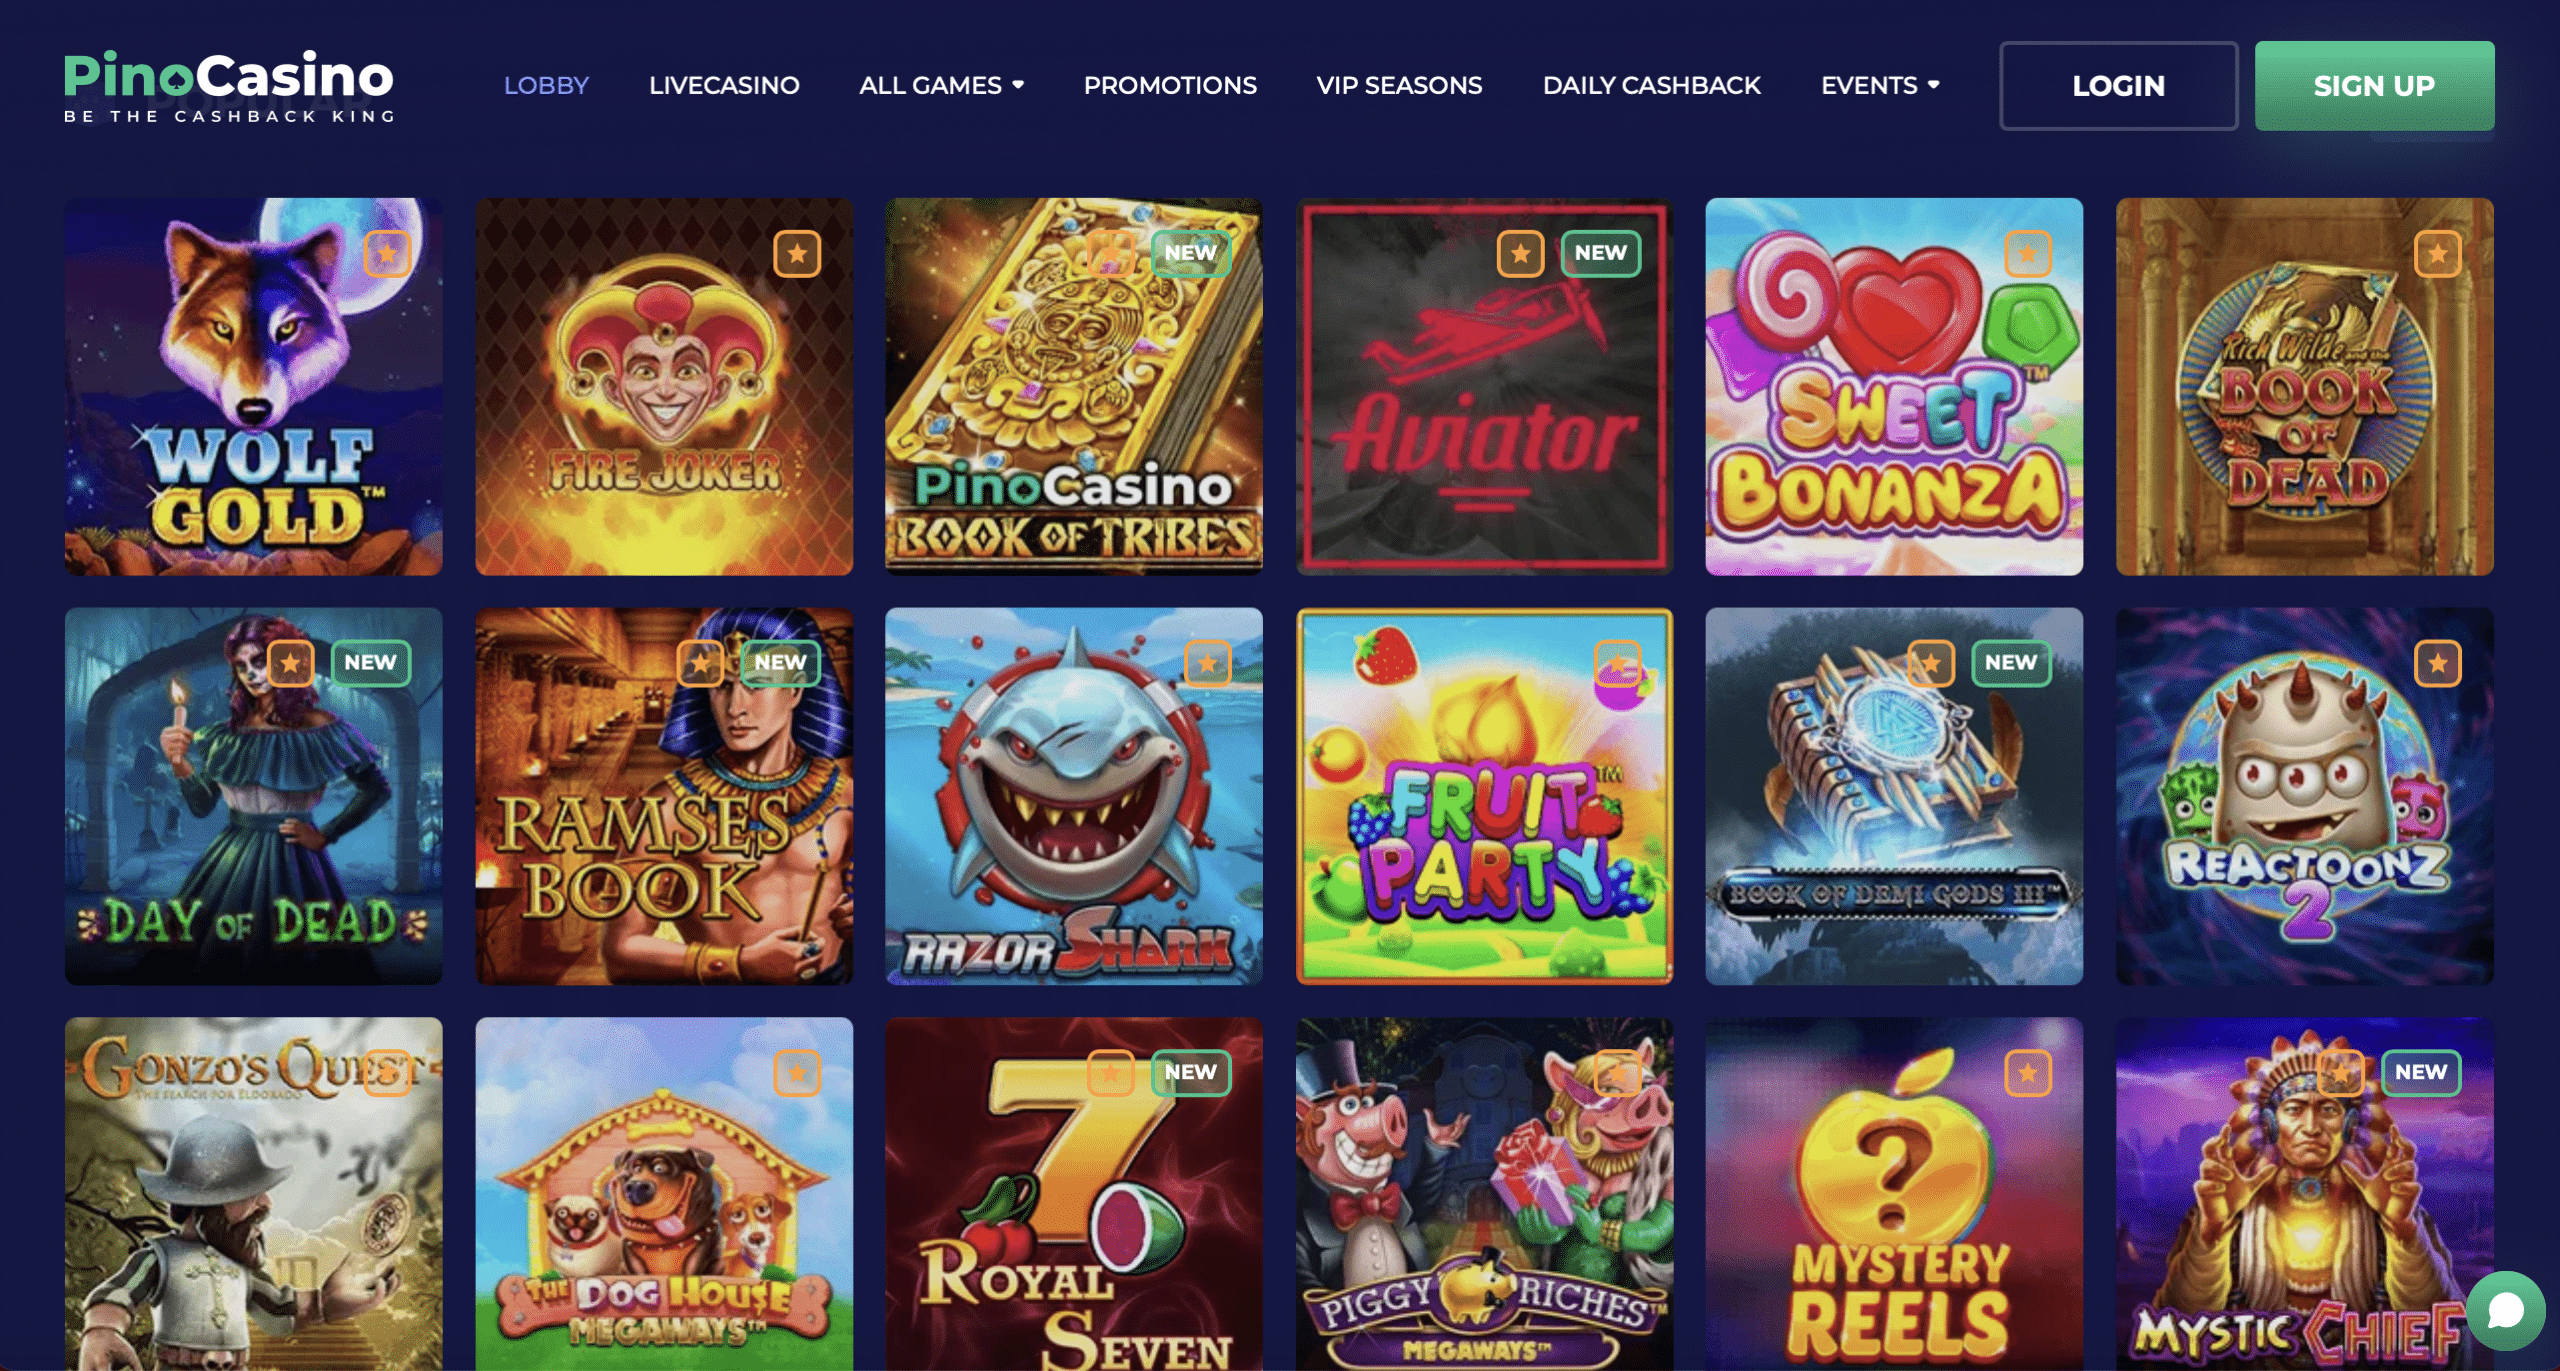This screenshot has width=2560, height=1371.
Task: Click the PinoCasino logo
Action: click(x=229, y=87)
